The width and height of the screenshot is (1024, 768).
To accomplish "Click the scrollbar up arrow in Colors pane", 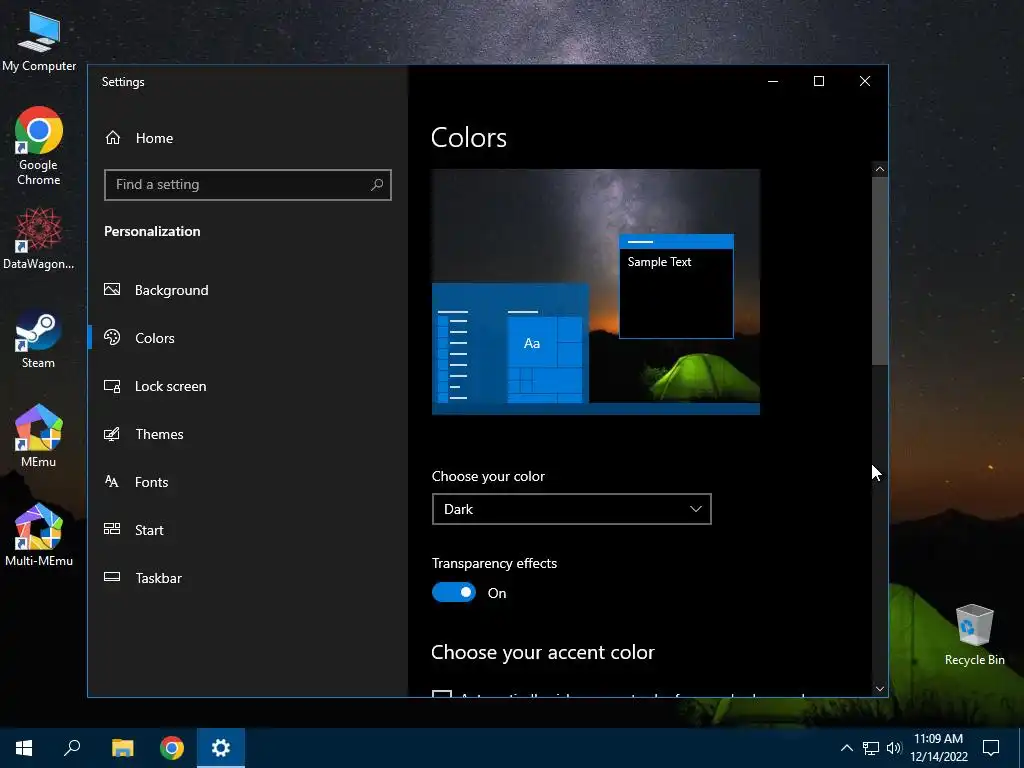I will [880, 169].
